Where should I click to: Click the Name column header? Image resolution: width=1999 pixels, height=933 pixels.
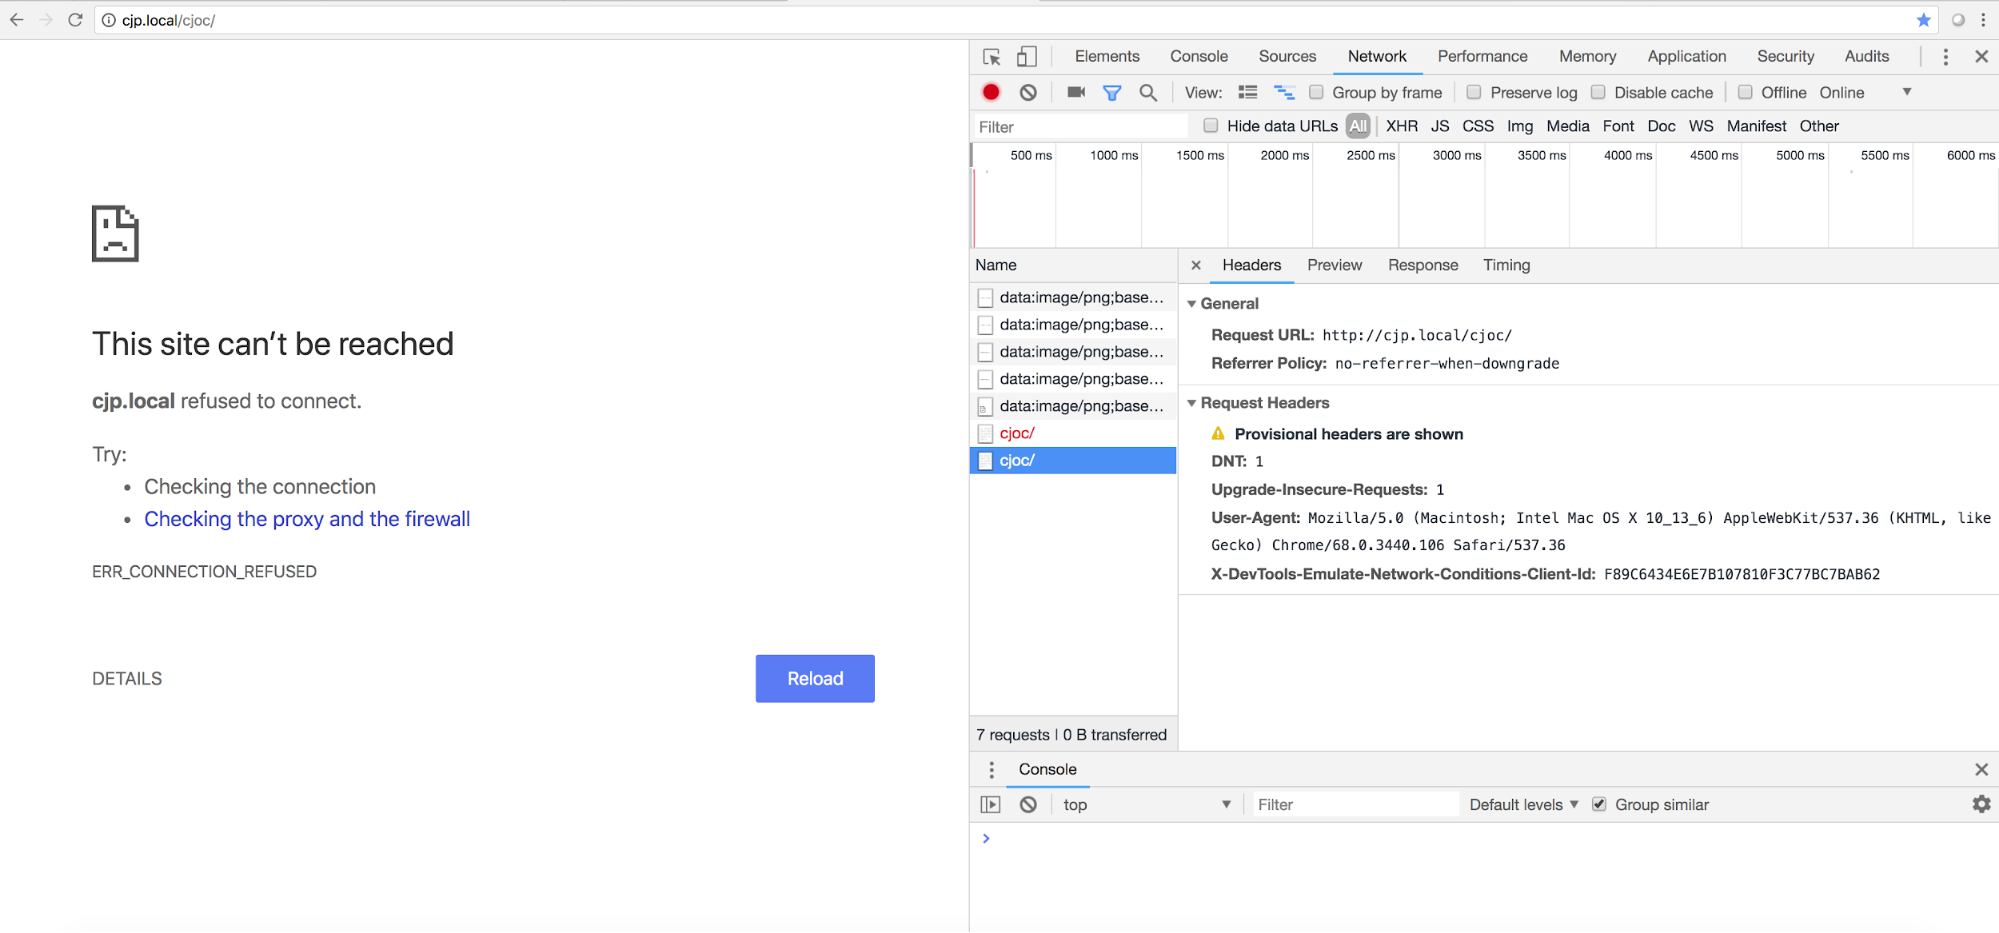point(1073,265)
